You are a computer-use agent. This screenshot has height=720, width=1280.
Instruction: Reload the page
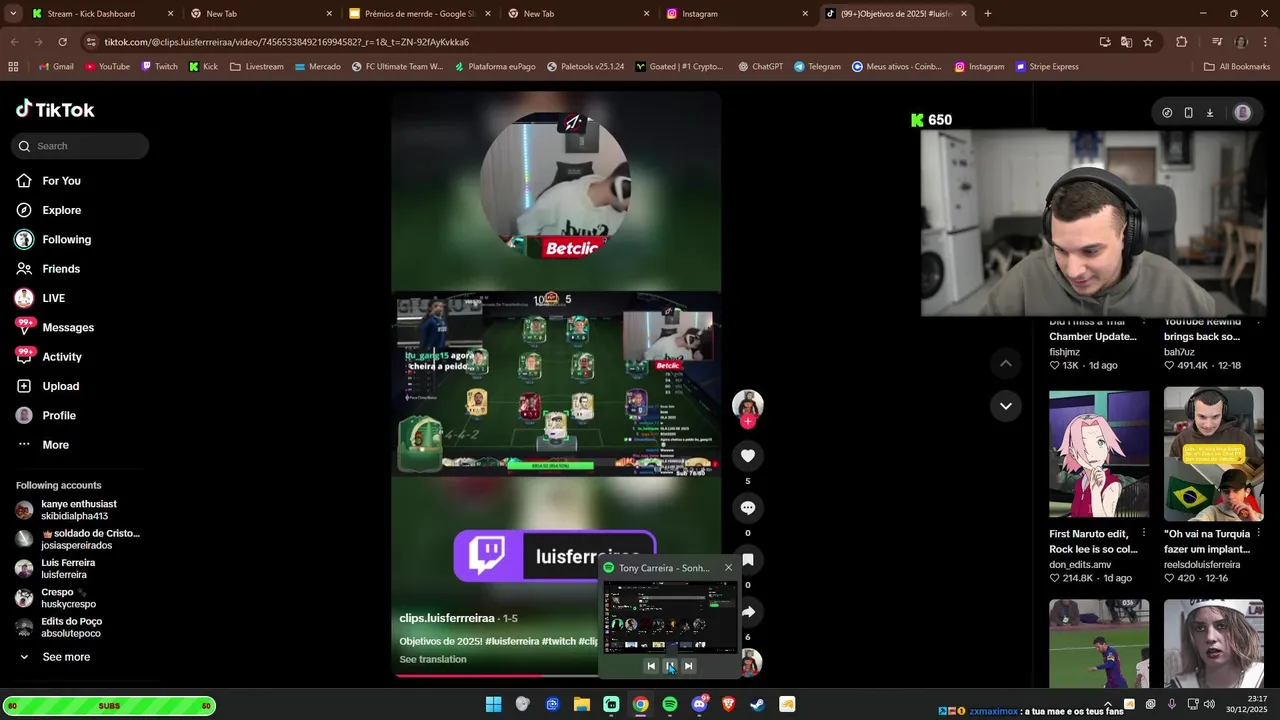pyautogui.click(x=62, y=42)
